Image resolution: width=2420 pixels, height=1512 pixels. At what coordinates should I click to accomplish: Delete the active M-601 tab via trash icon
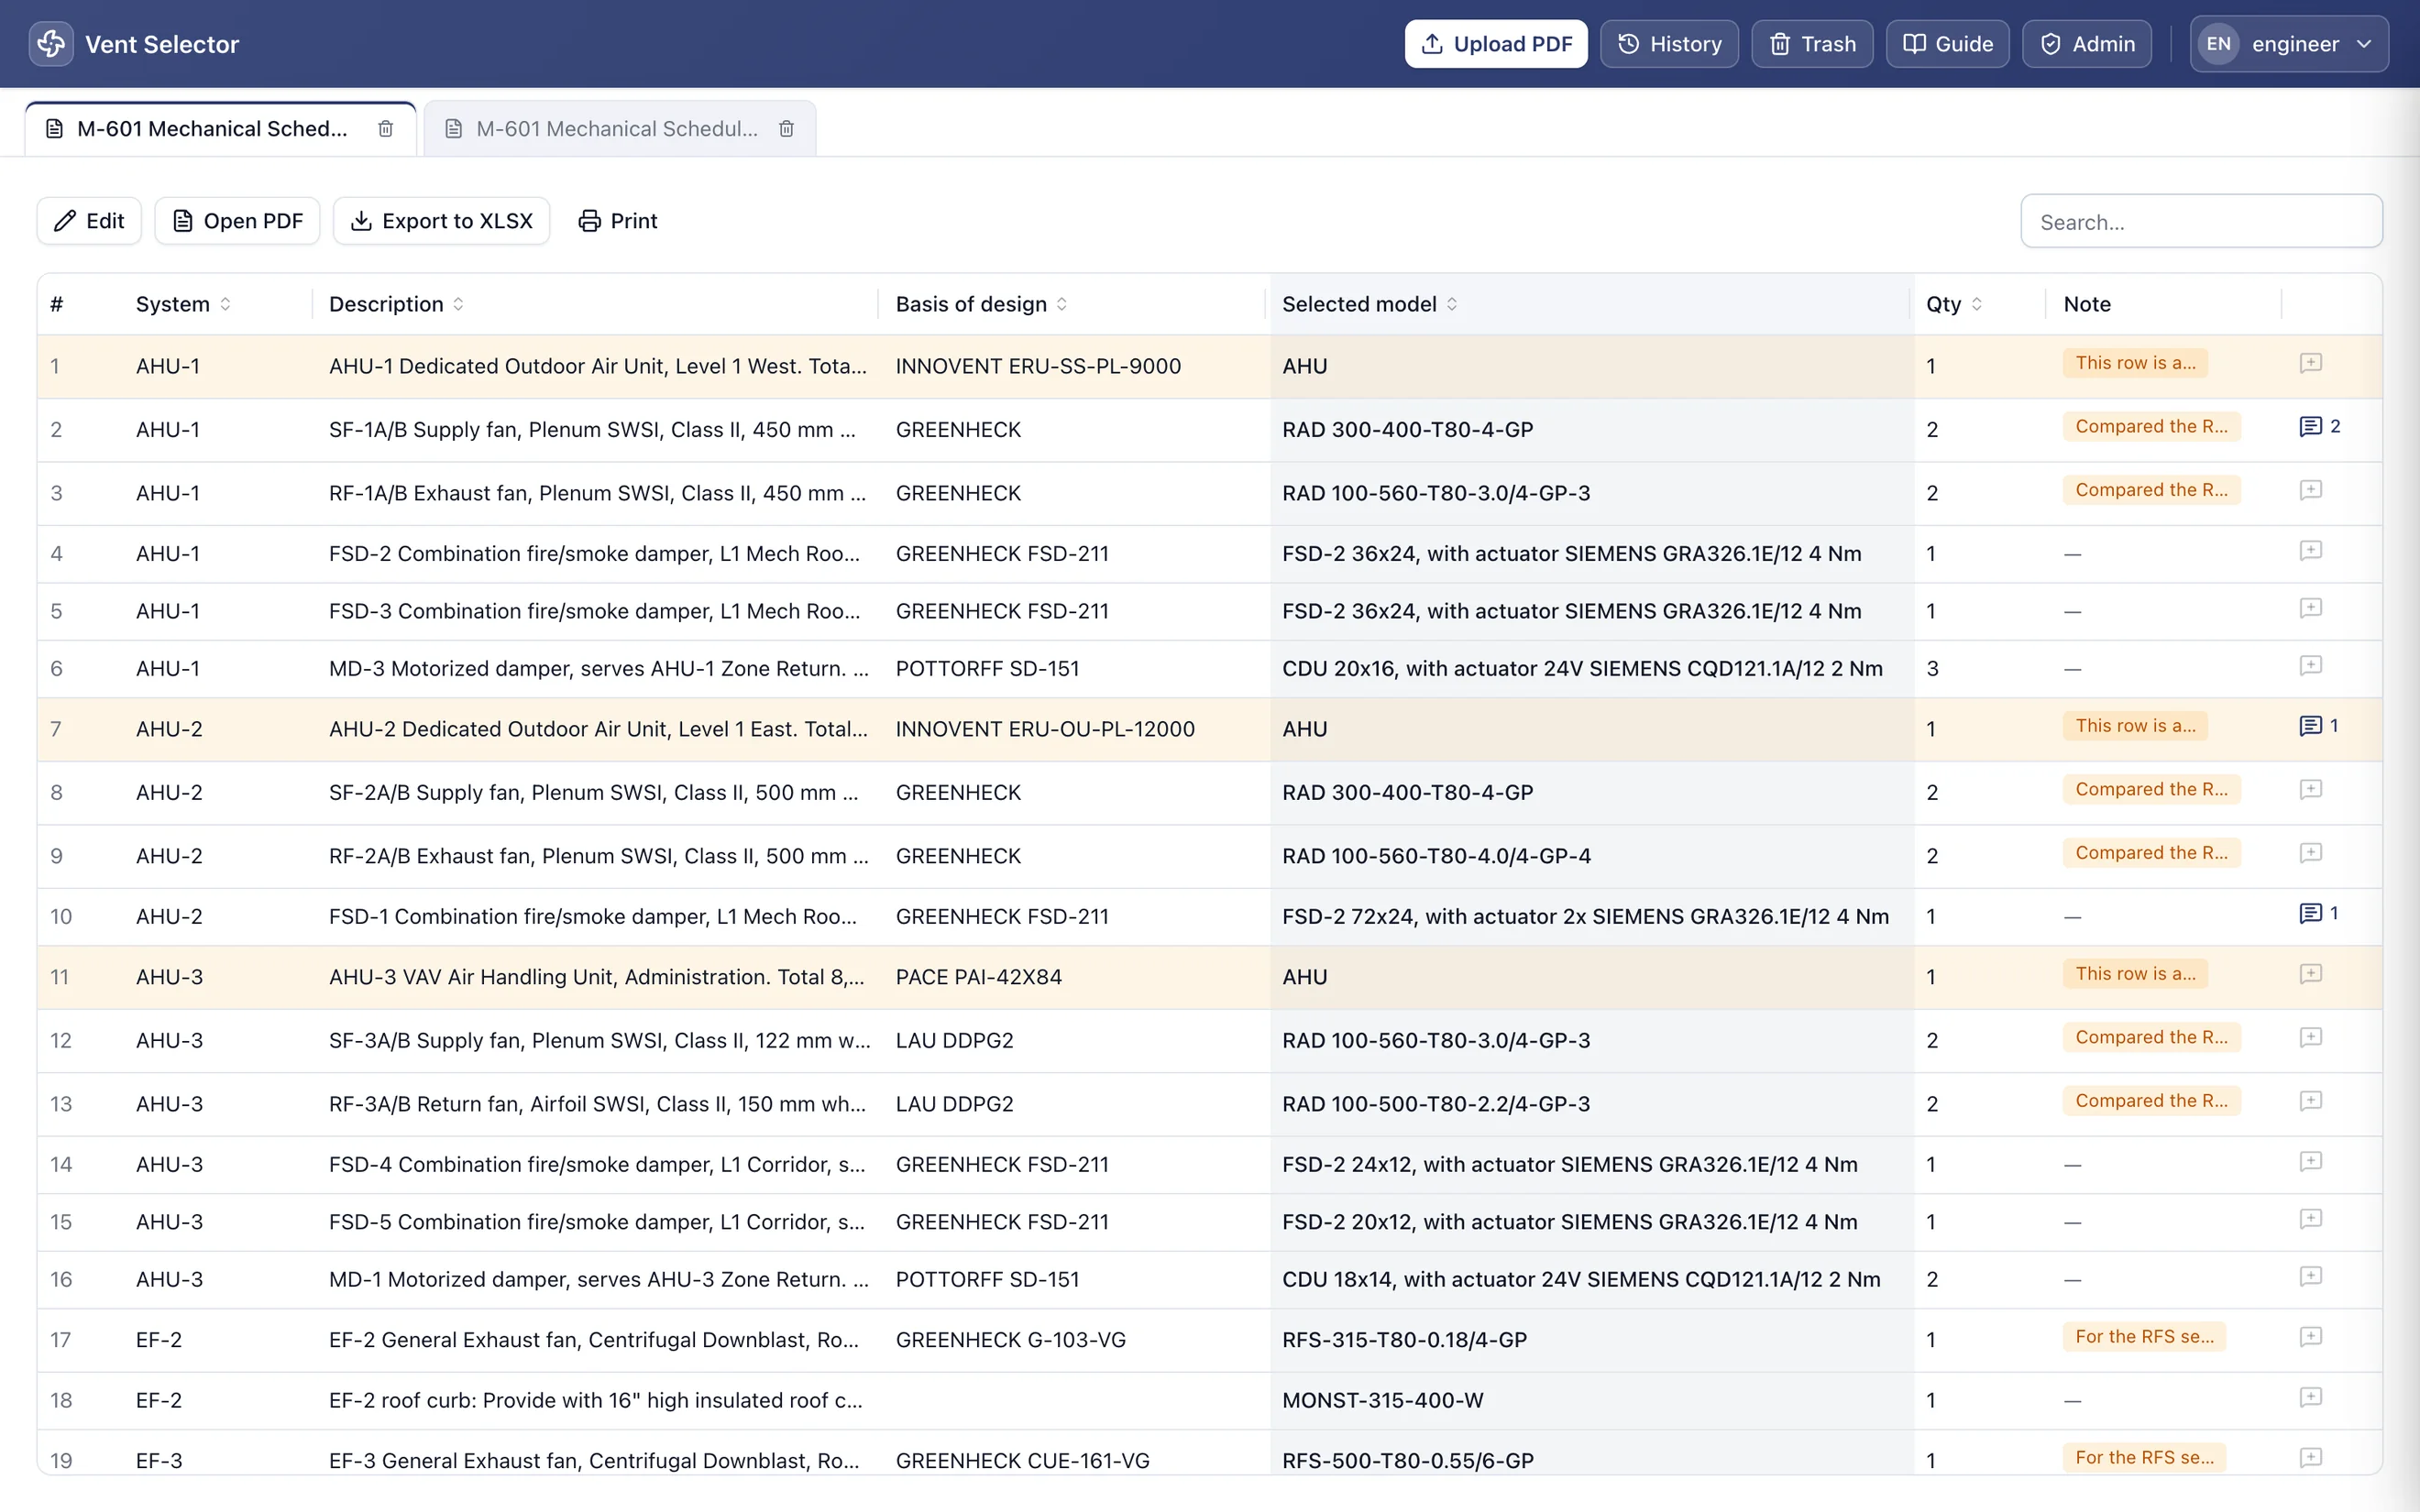[x=385, y=129]
